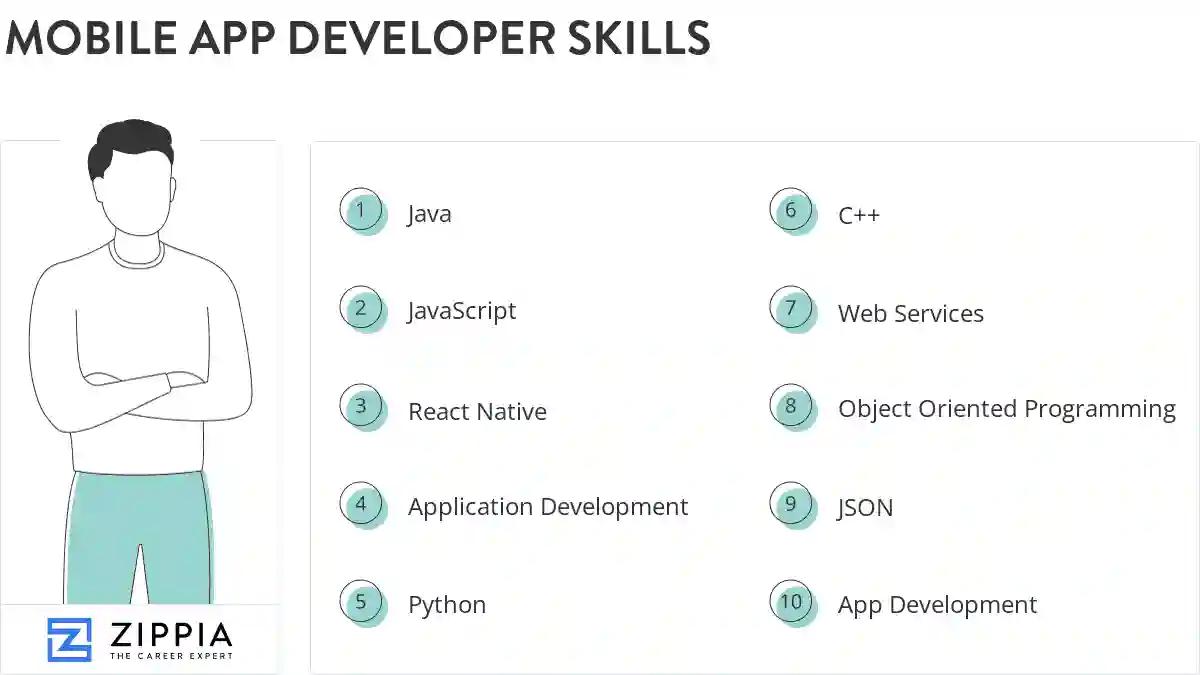Select the Application Development text
This screenshot has width=1200, height=675.
pyautogui.click(x=547, y=507)
